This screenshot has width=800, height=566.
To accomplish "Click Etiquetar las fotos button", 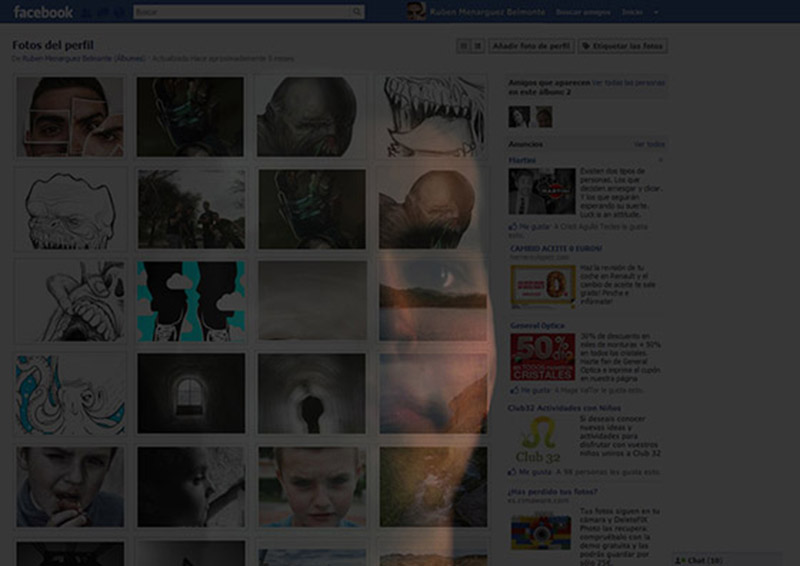I will [622, 46].
